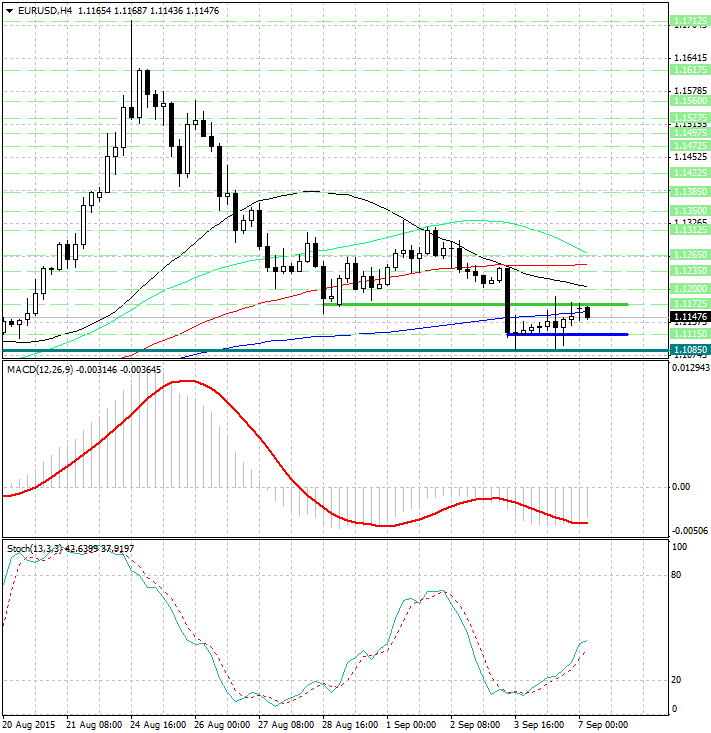This screenshot has width=711, height=733.
Task: Select the 1.11725 resistance level label
Action: tap(690, 303)
